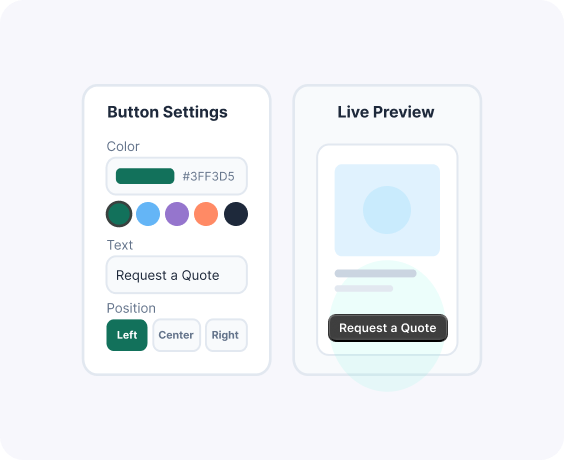Set button position to Left
This screenshot has height=460, width=564.
[127, 335]
